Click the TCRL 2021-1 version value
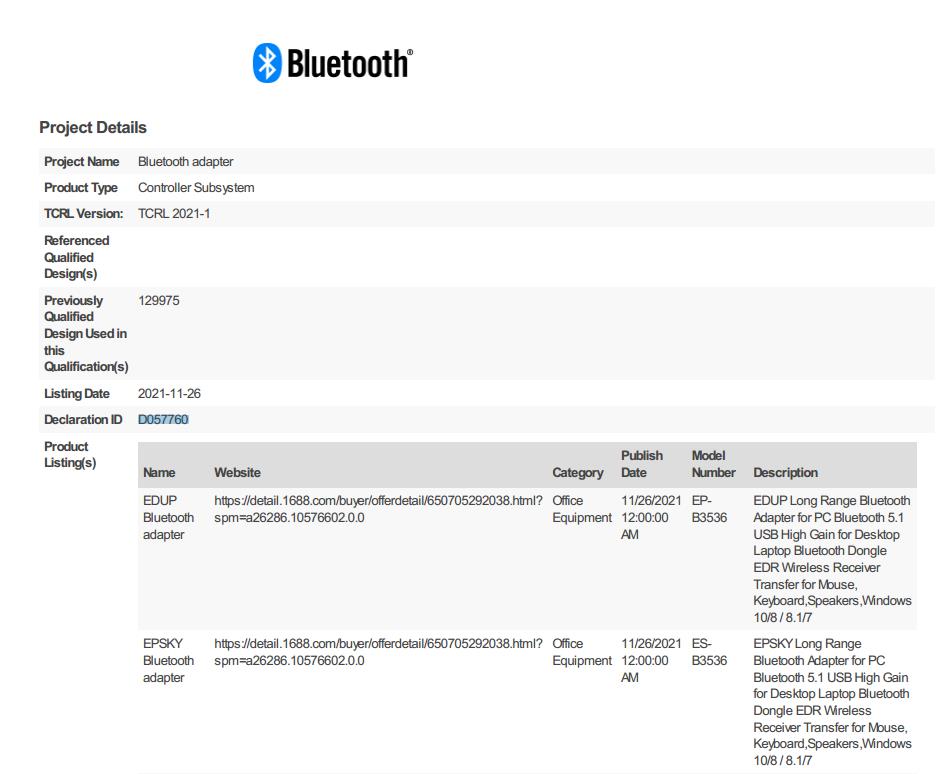The height and width of the screenshot is (774, 945). [x=174, y=213]
